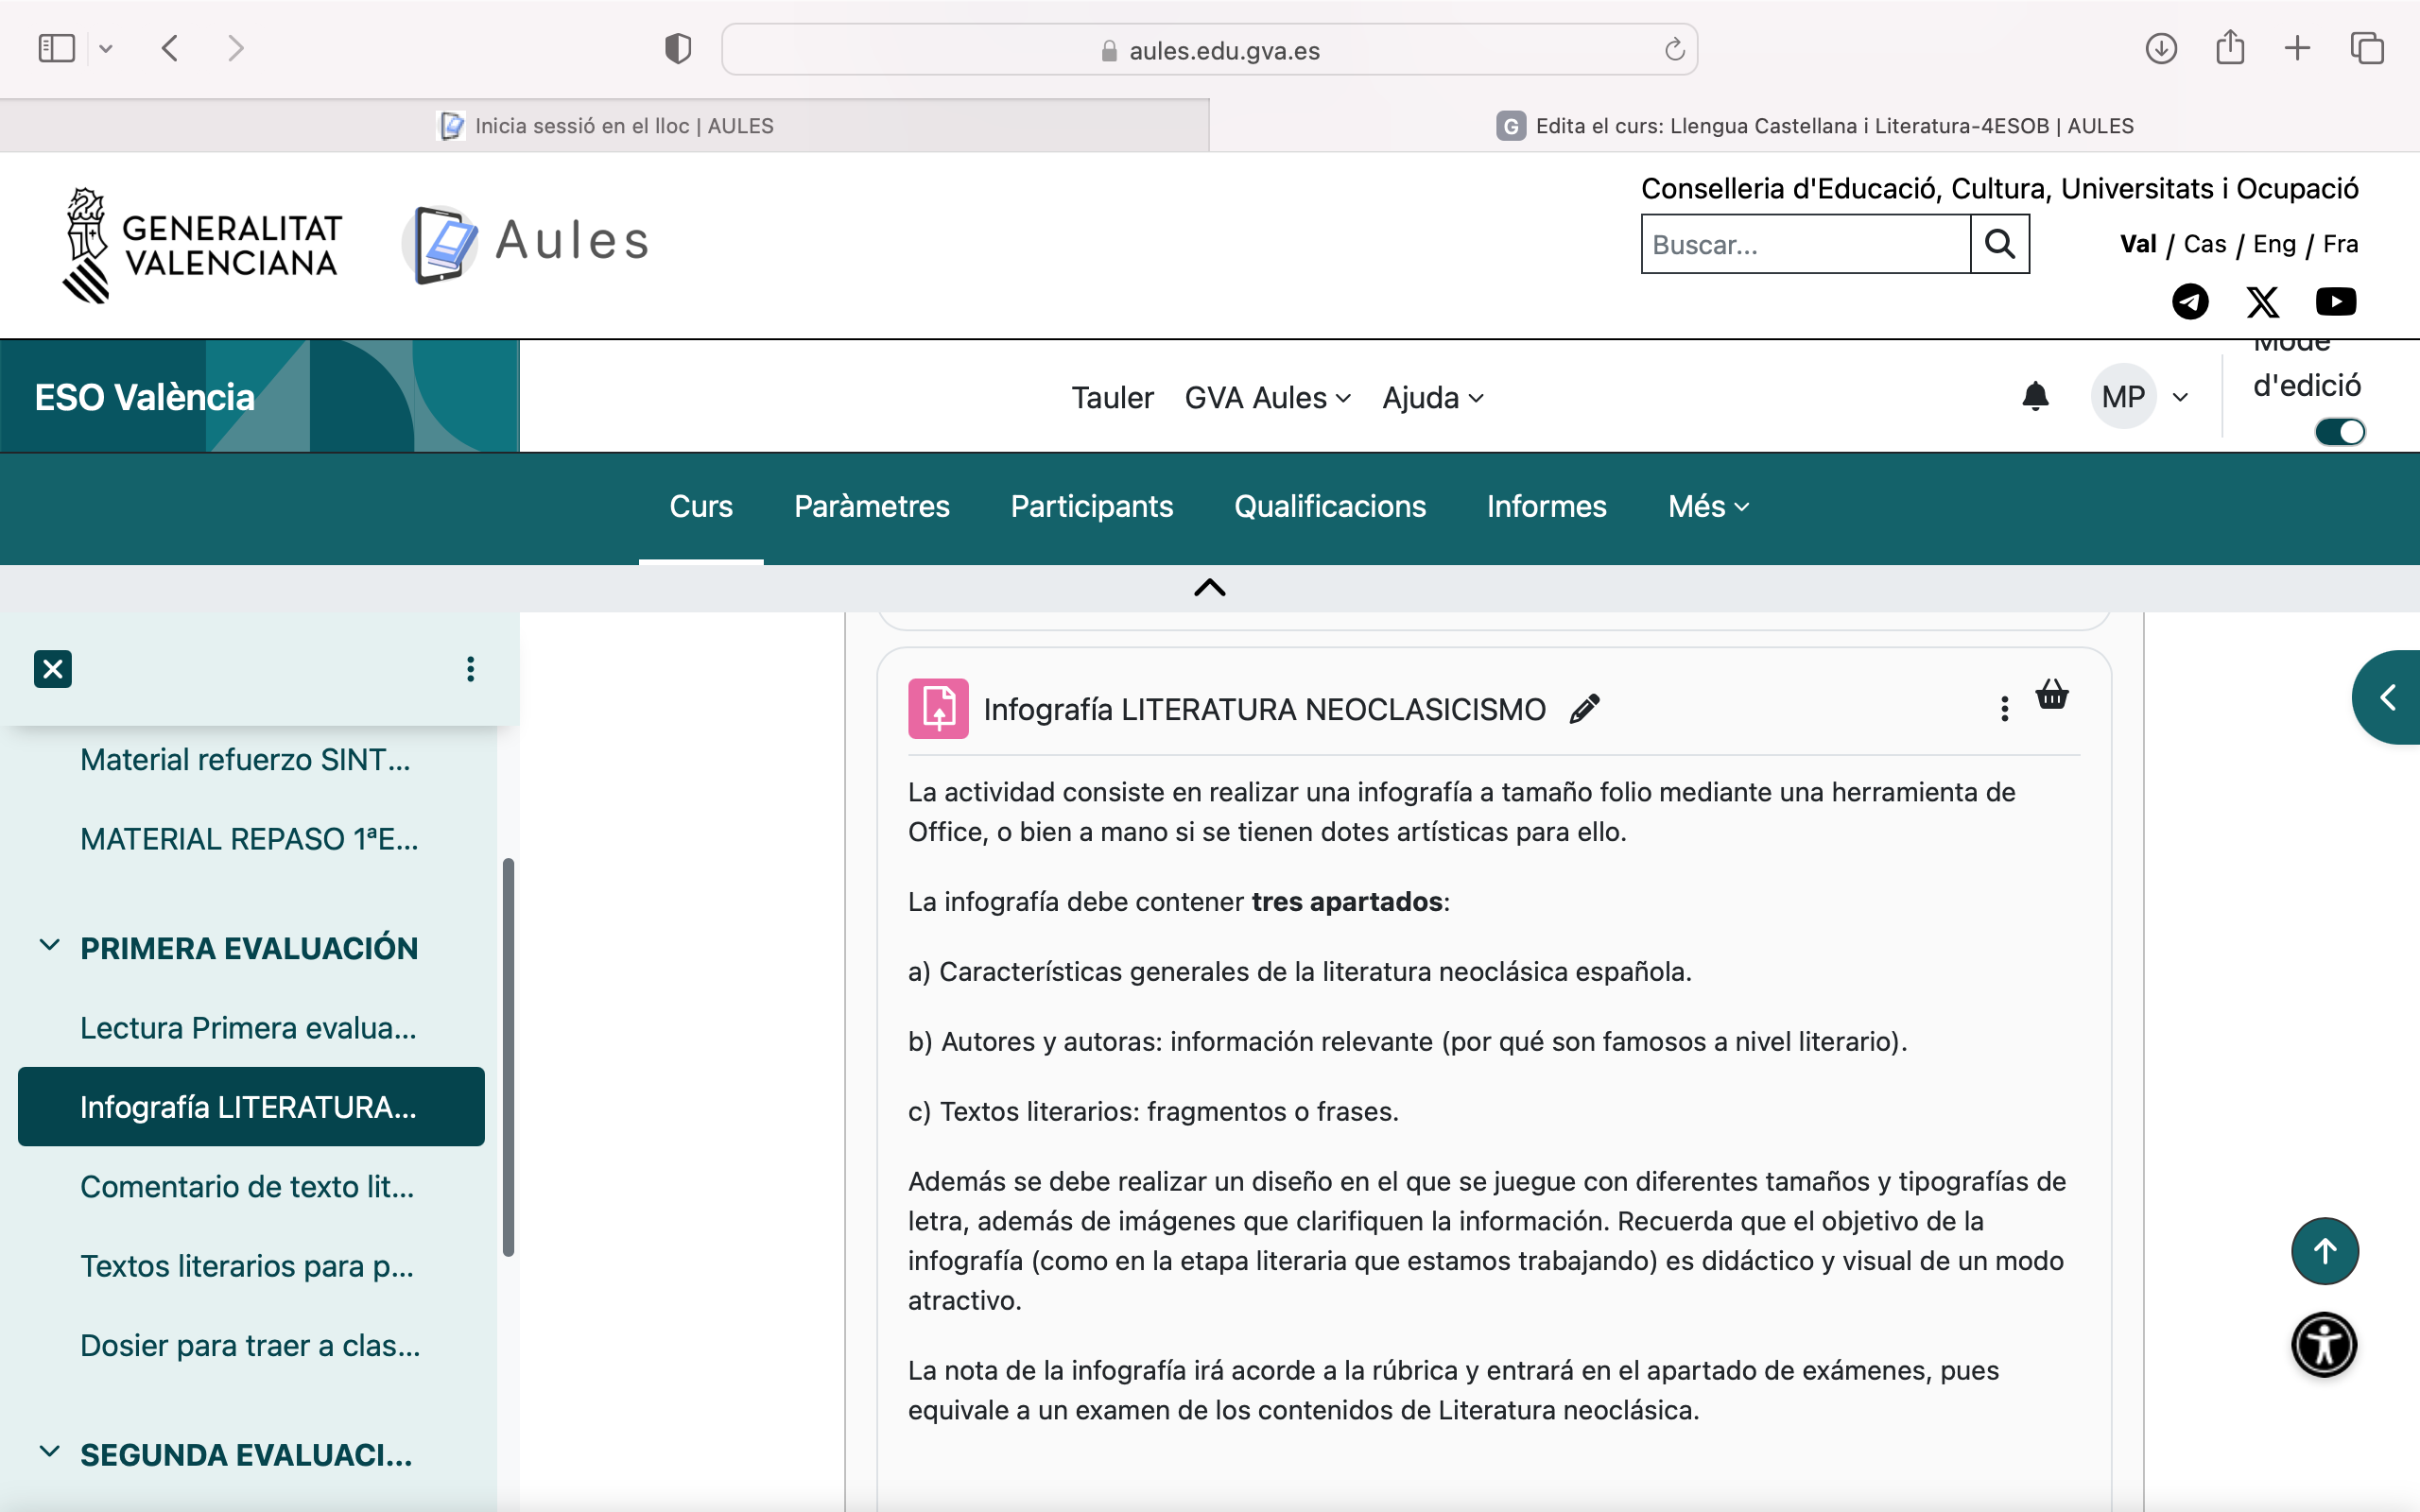Open activity three-dot actions menu
Viewport: 2420px width, 1512px height.
pos(2004,709)
